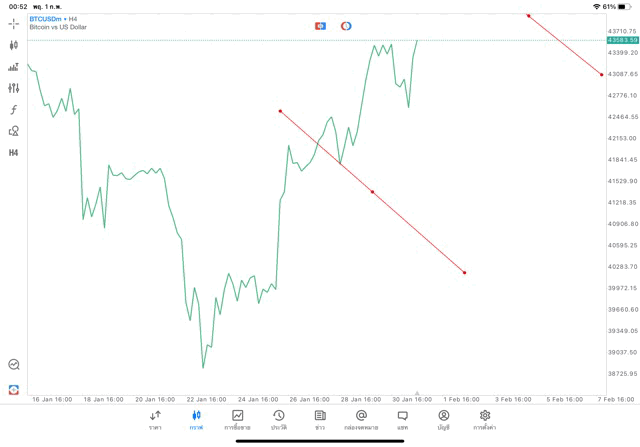Open the accounts (บัญชี) tab

[443, 419]
